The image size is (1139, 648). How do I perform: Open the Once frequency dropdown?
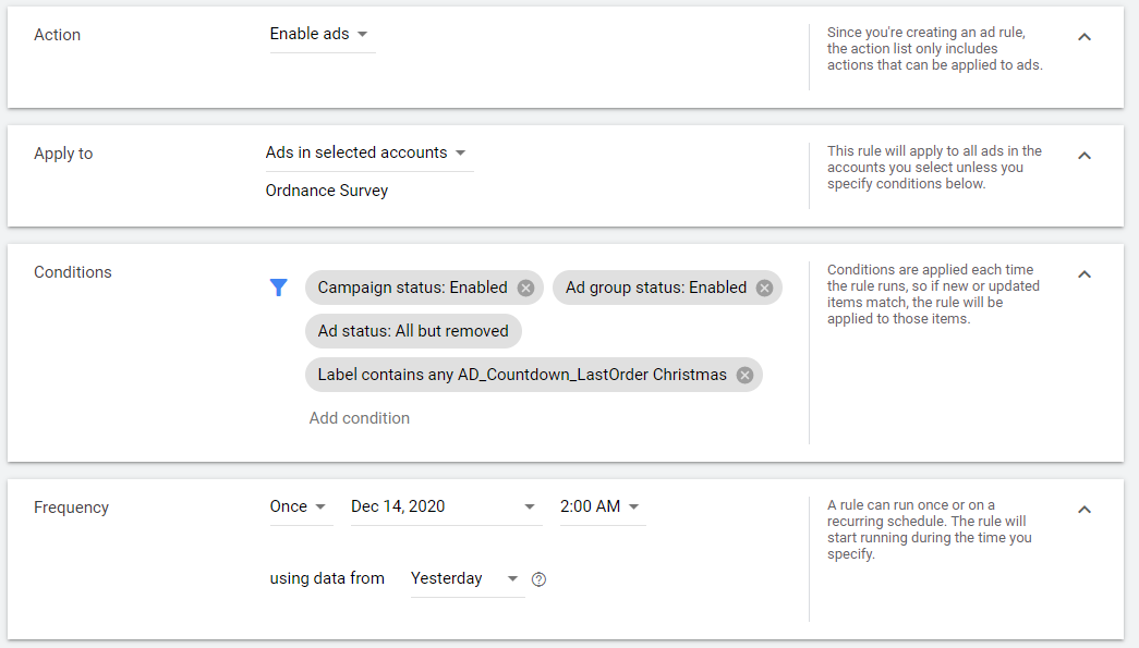(x=300, y=506)
